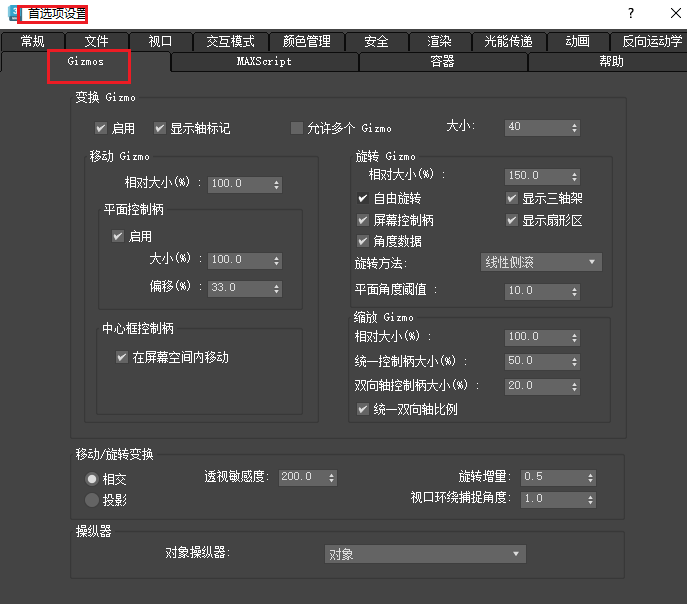Open the 颜色管理 tab
The image size is (687, 604).
pyautogui.click(x=306, y=42)
